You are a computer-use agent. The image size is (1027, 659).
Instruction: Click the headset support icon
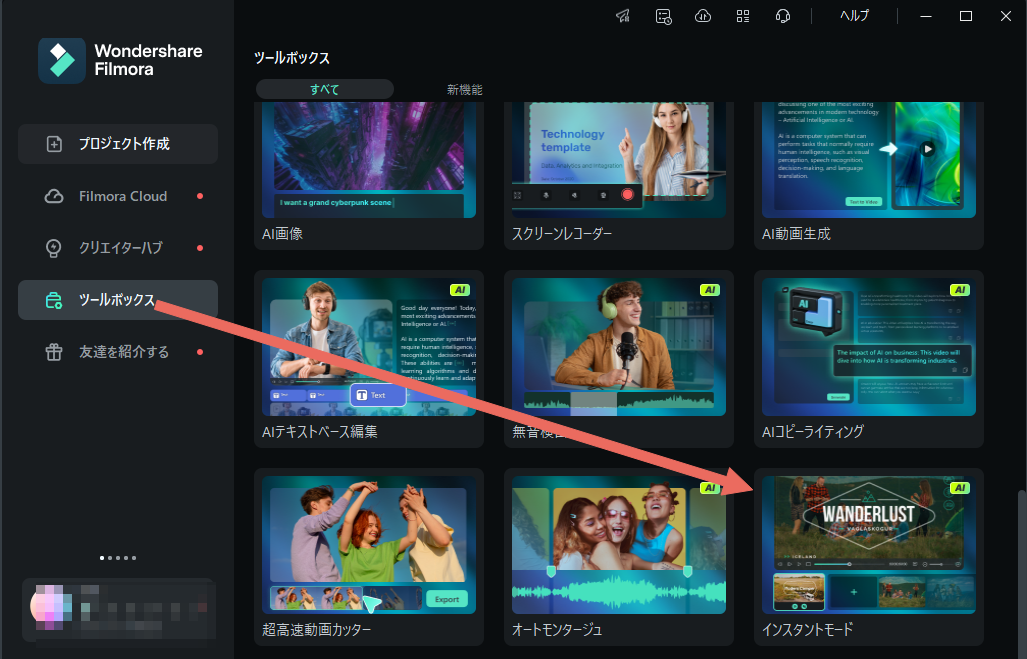783,16
